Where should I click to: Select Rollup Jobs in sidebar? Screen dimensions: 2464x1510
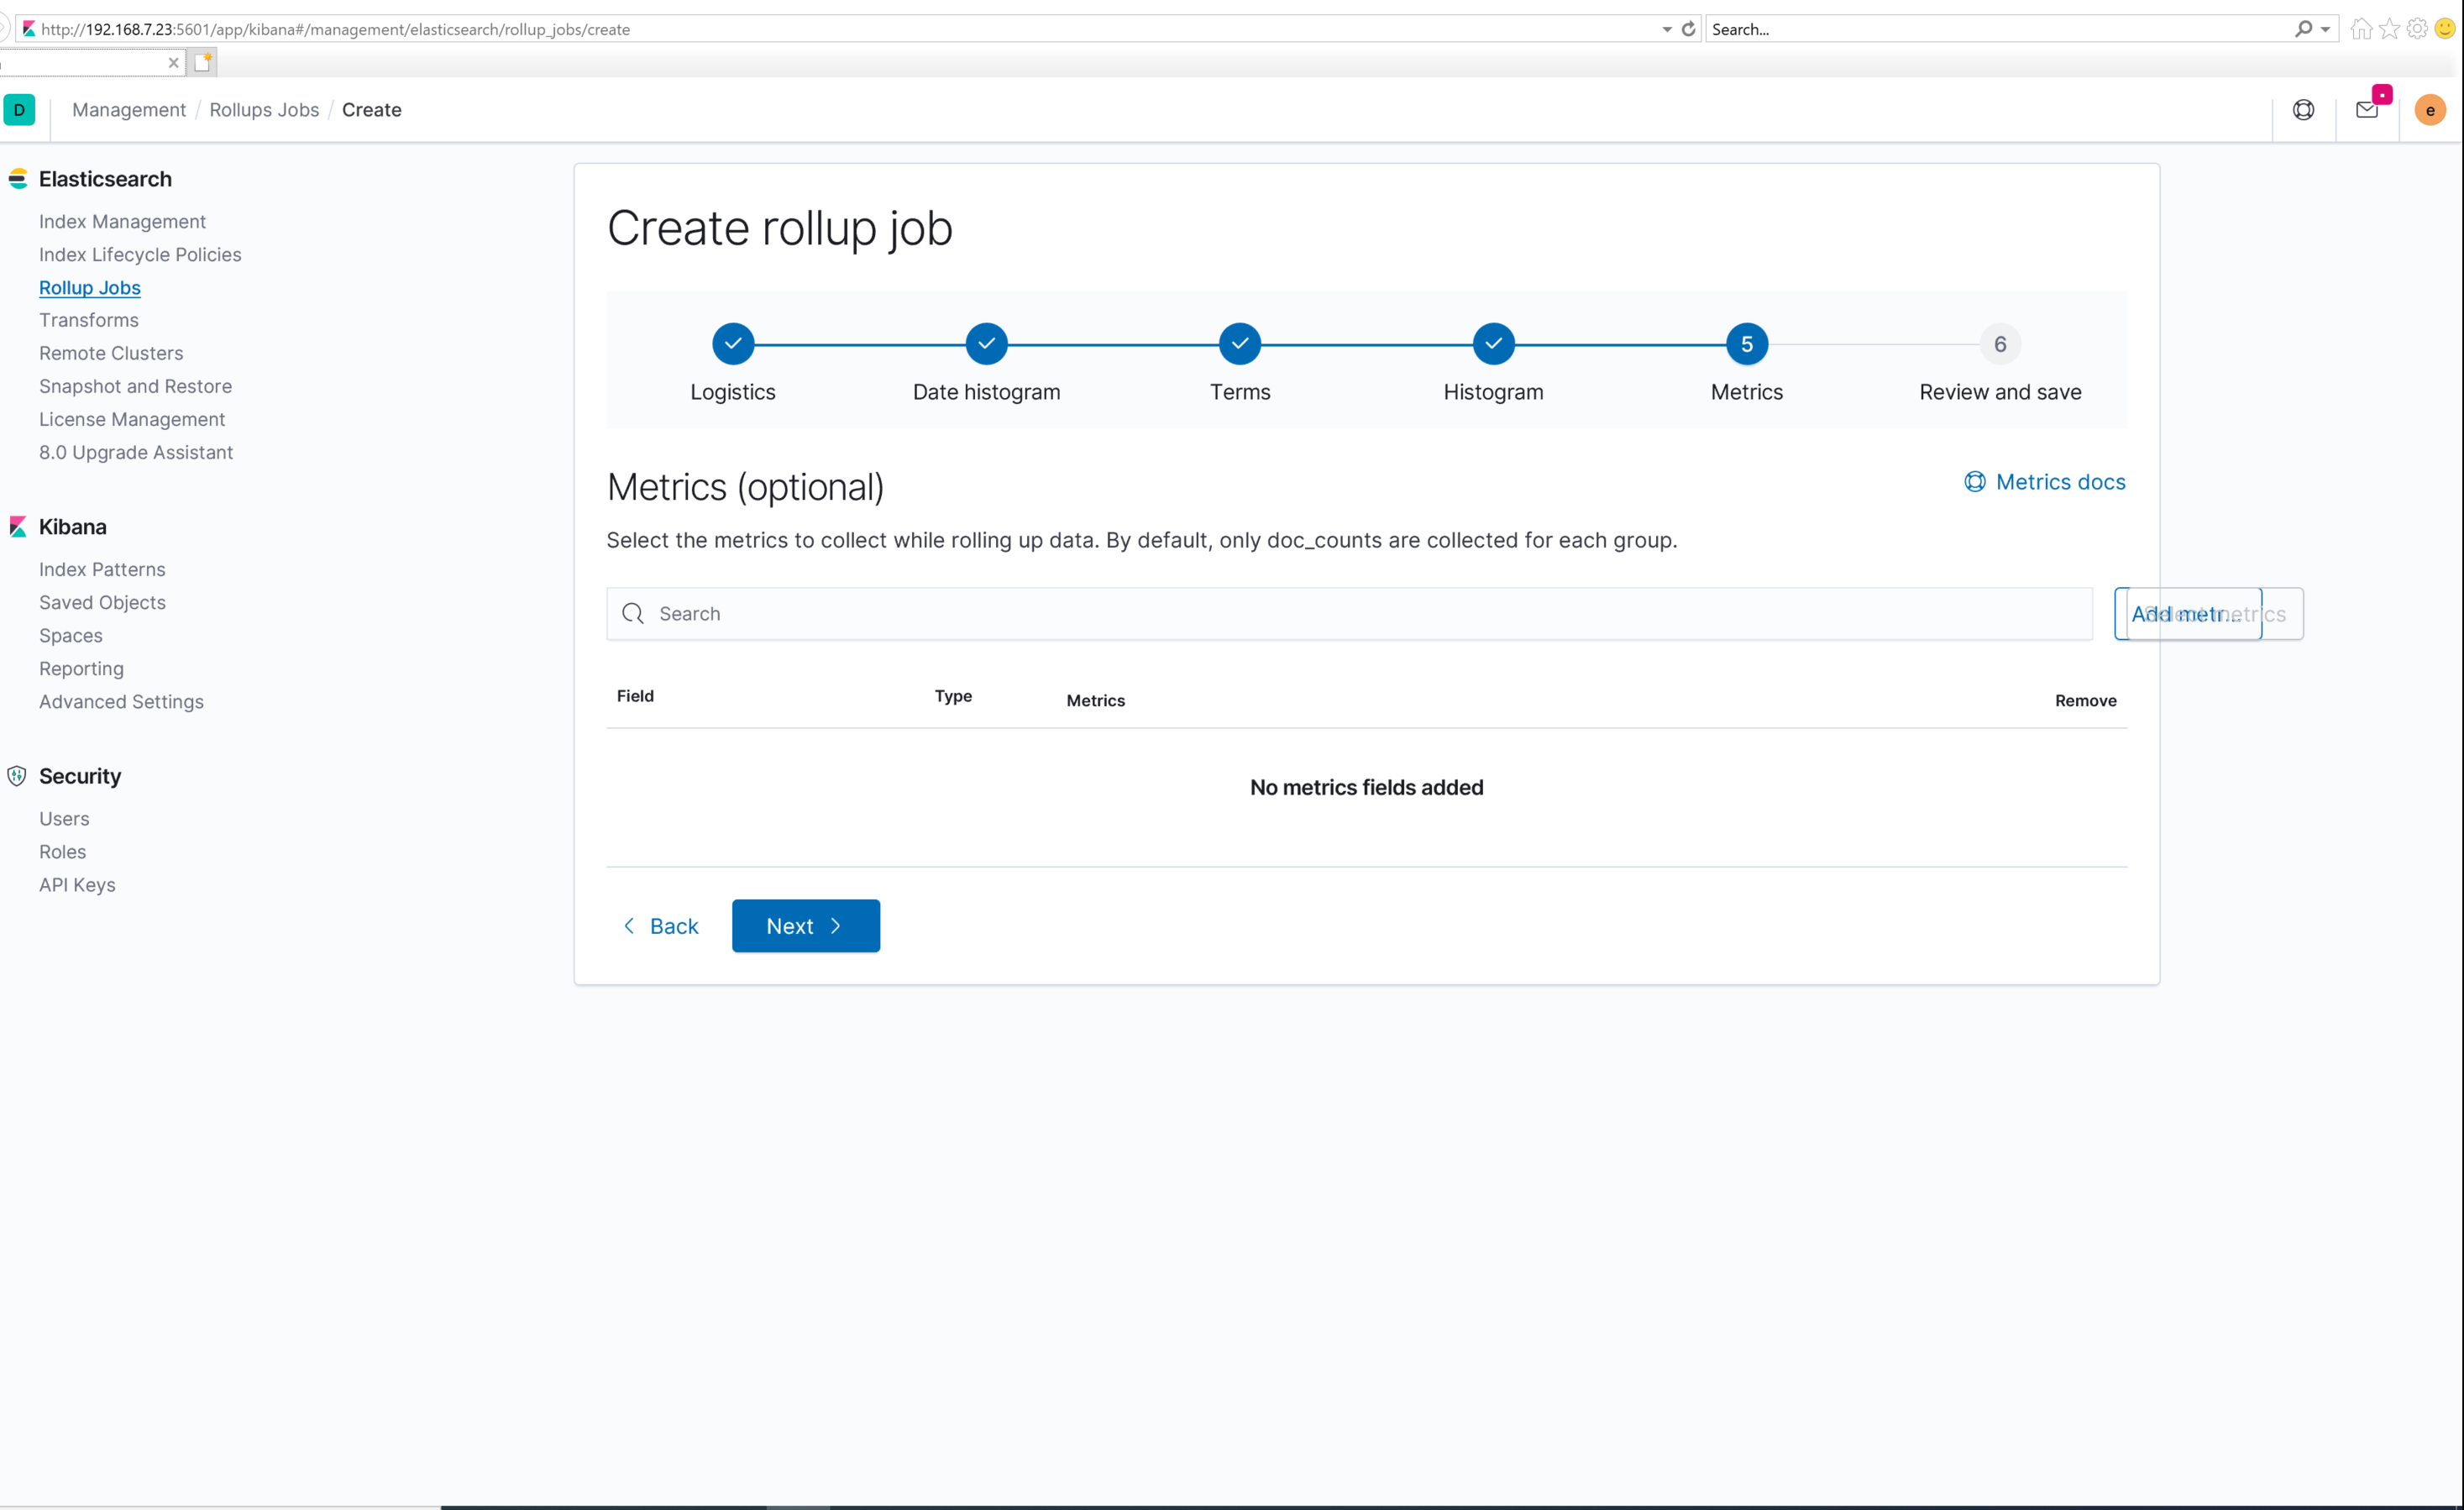pos(90,288)
